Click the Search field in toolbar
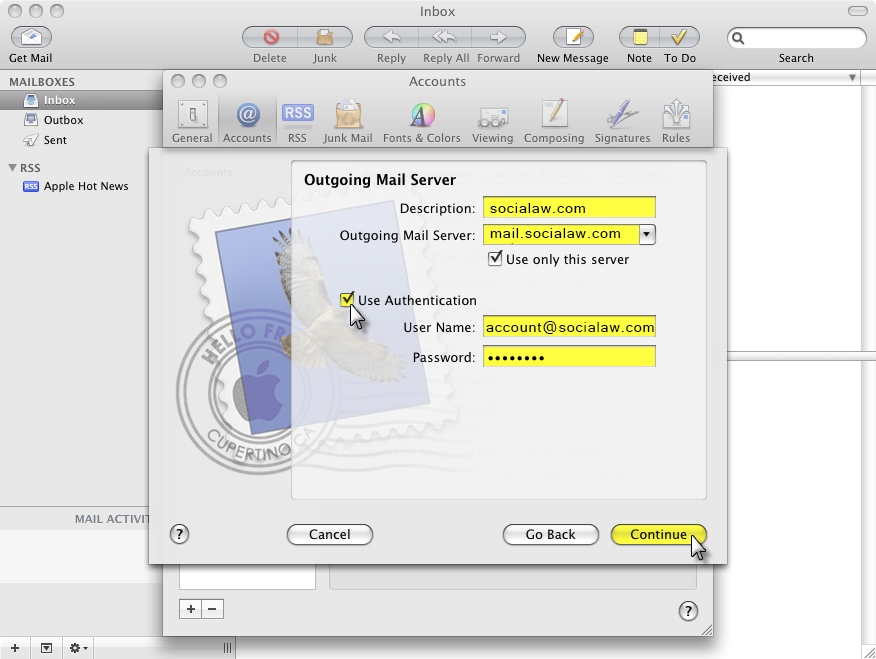 point(797,38)
